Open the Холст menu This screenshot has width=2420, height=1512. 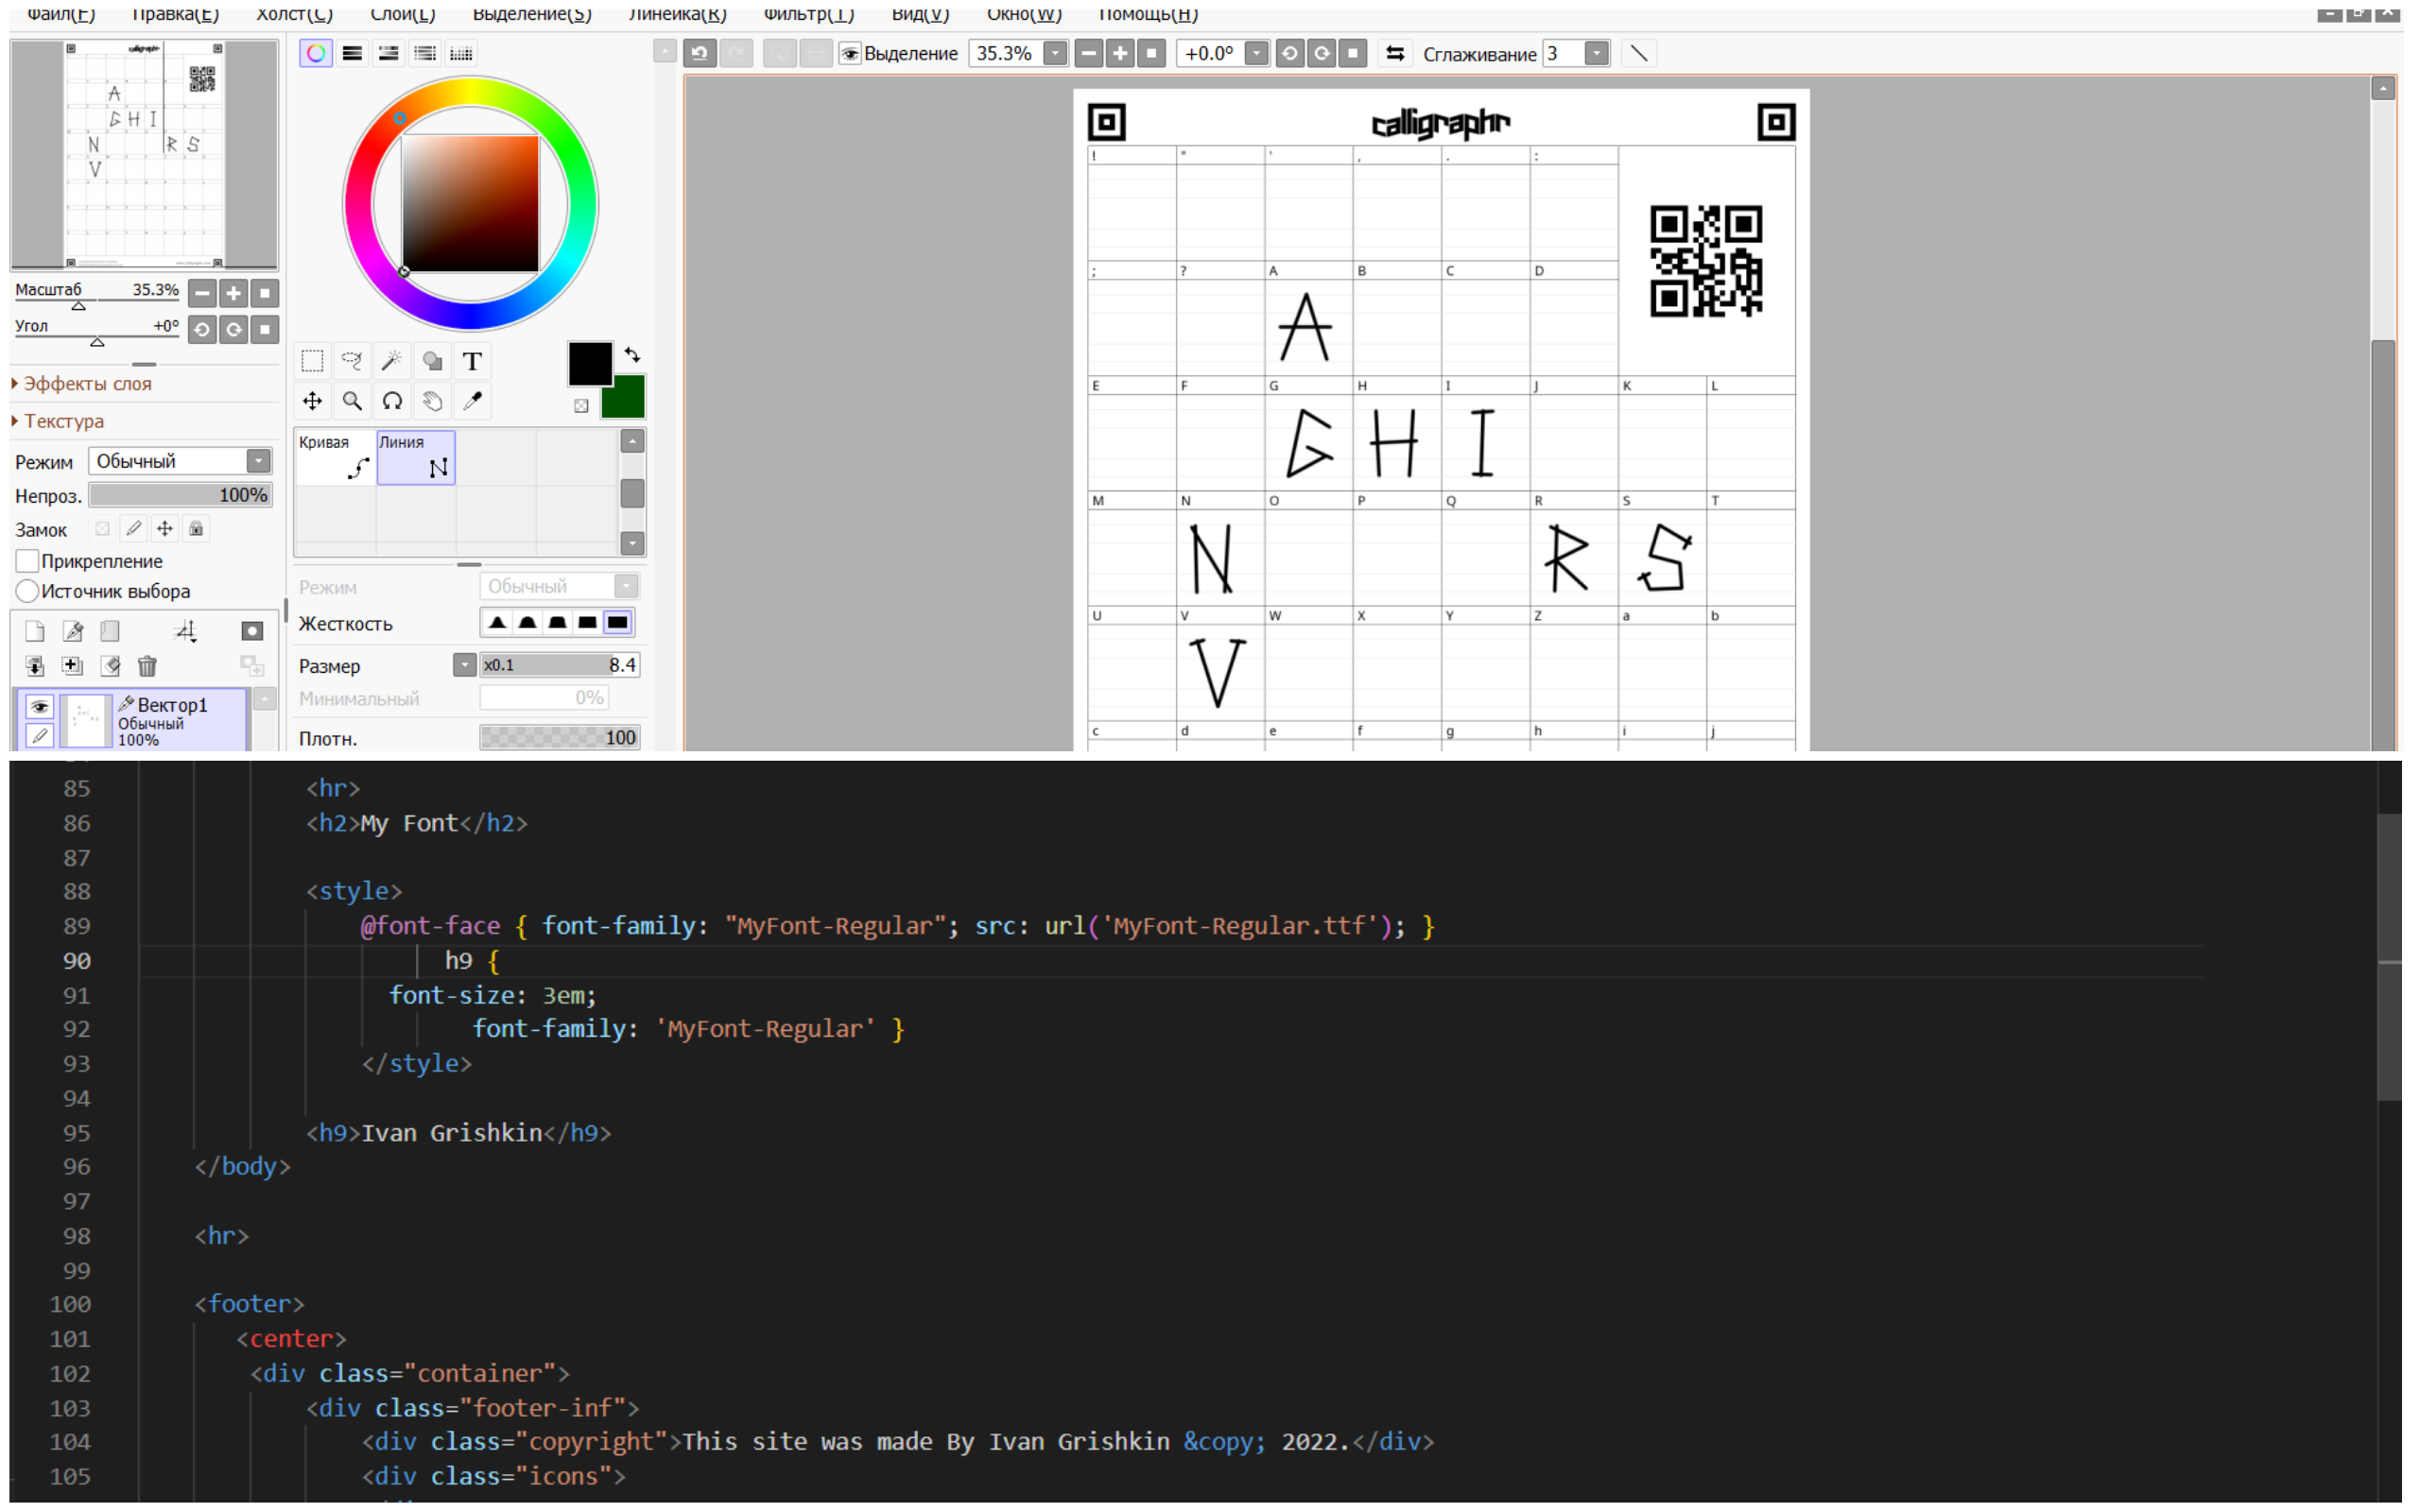tap(295, 14)
